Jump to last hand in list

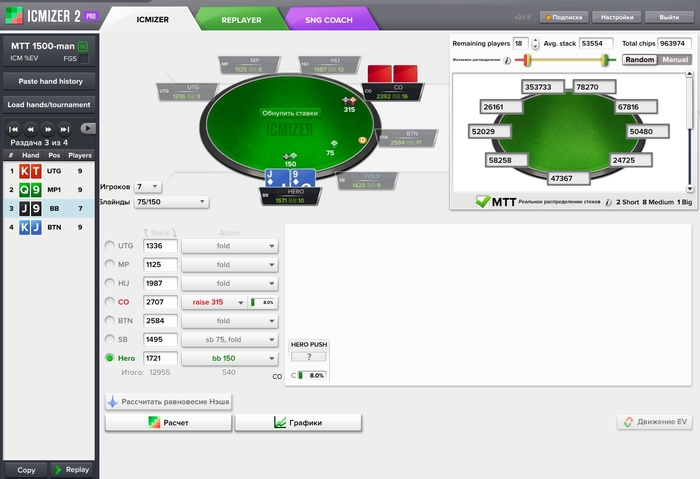click(64, 129)
